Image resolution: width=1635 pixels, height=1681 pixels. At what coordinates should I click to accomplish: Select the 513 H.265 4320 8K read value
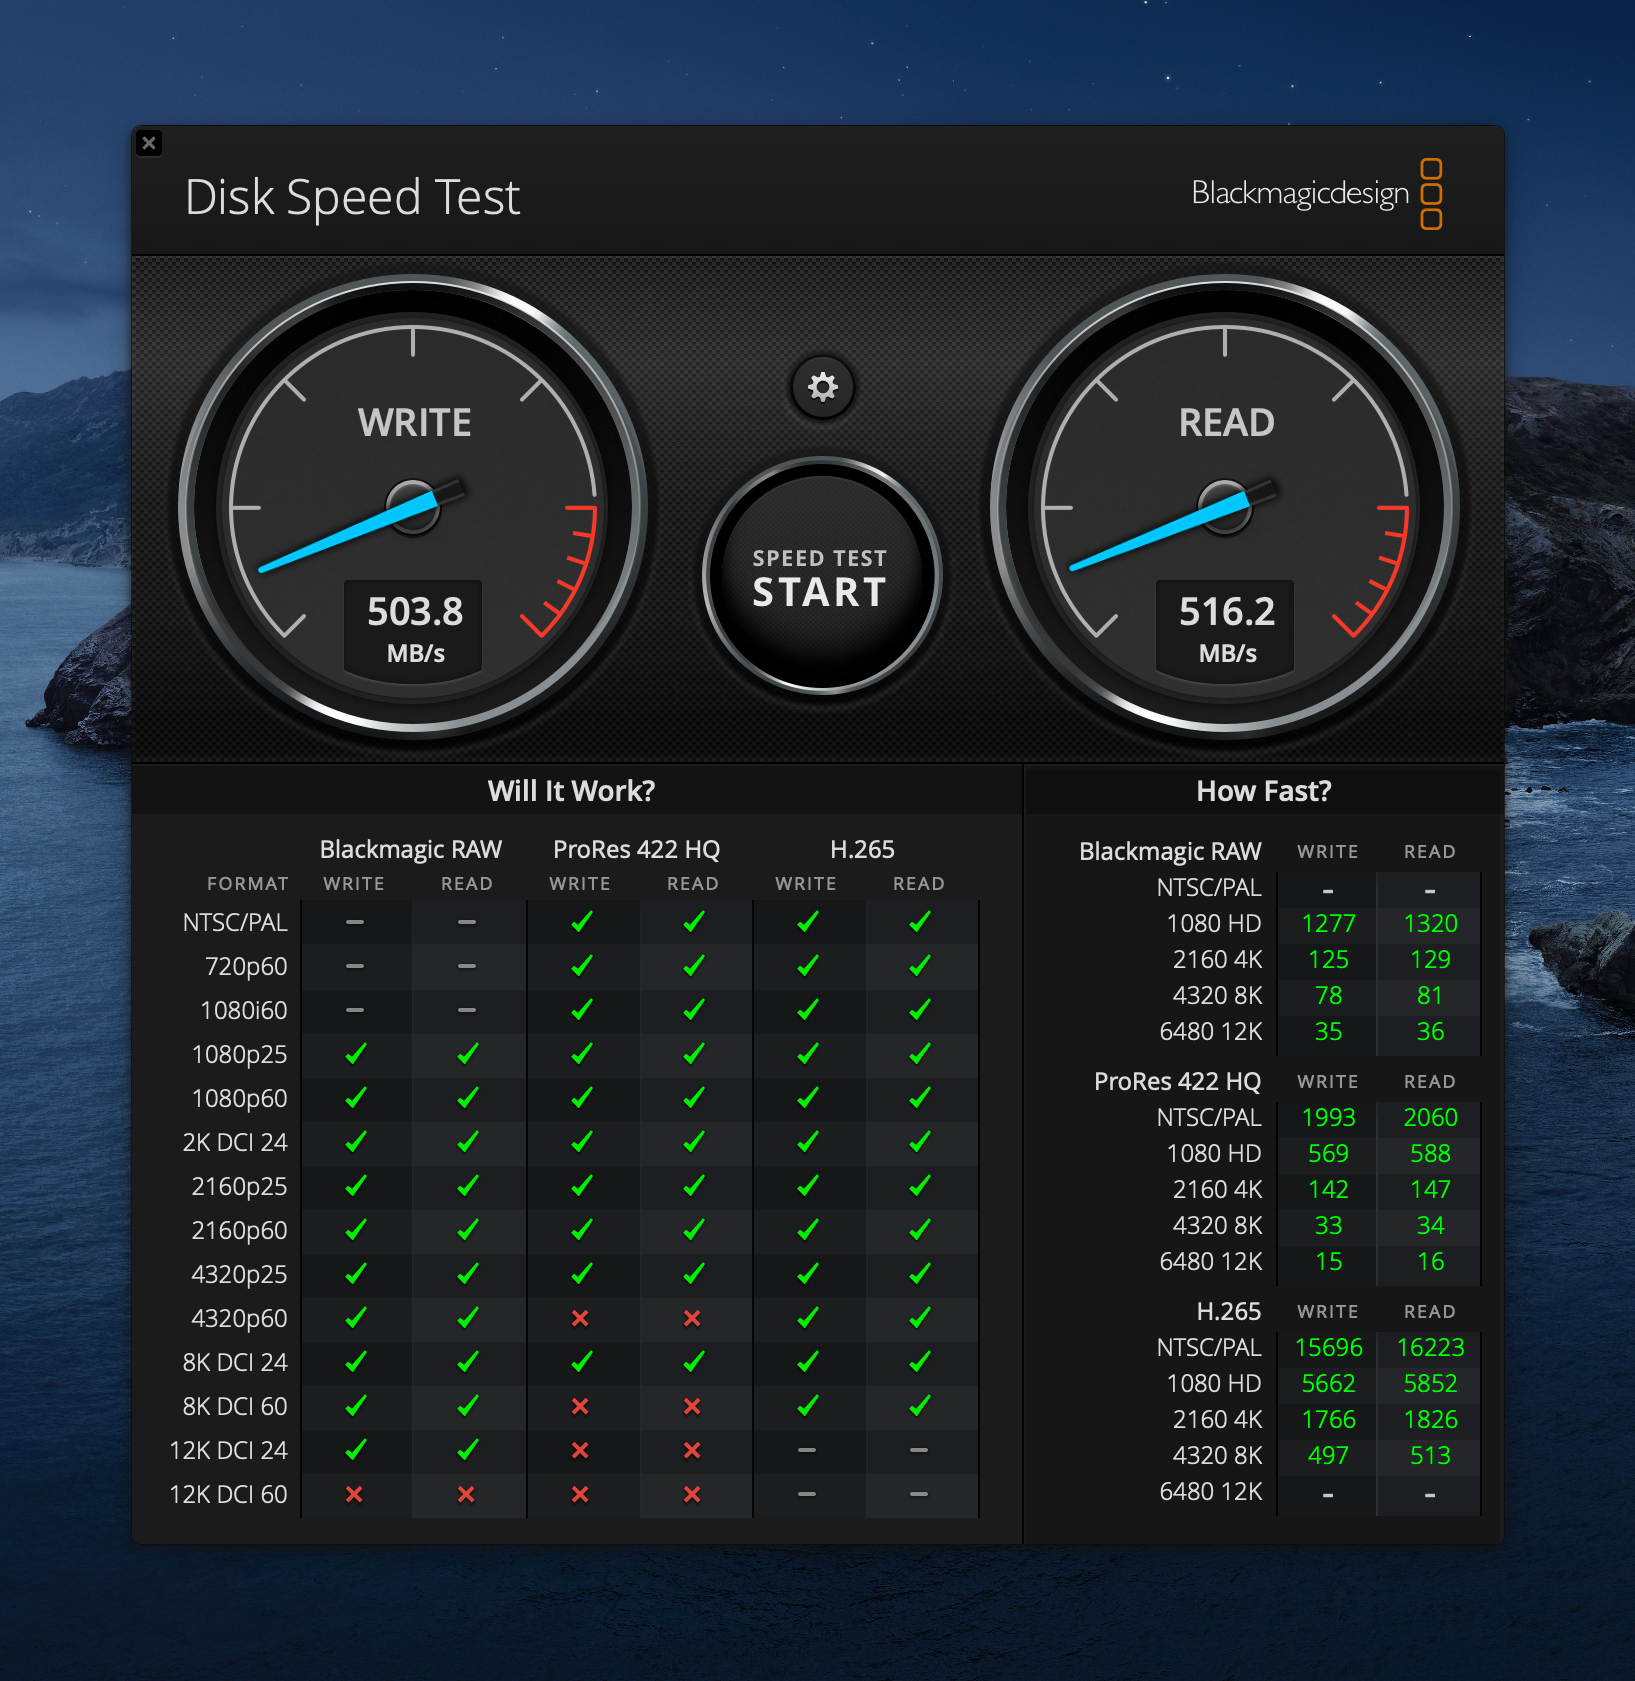[1430, 1455]
